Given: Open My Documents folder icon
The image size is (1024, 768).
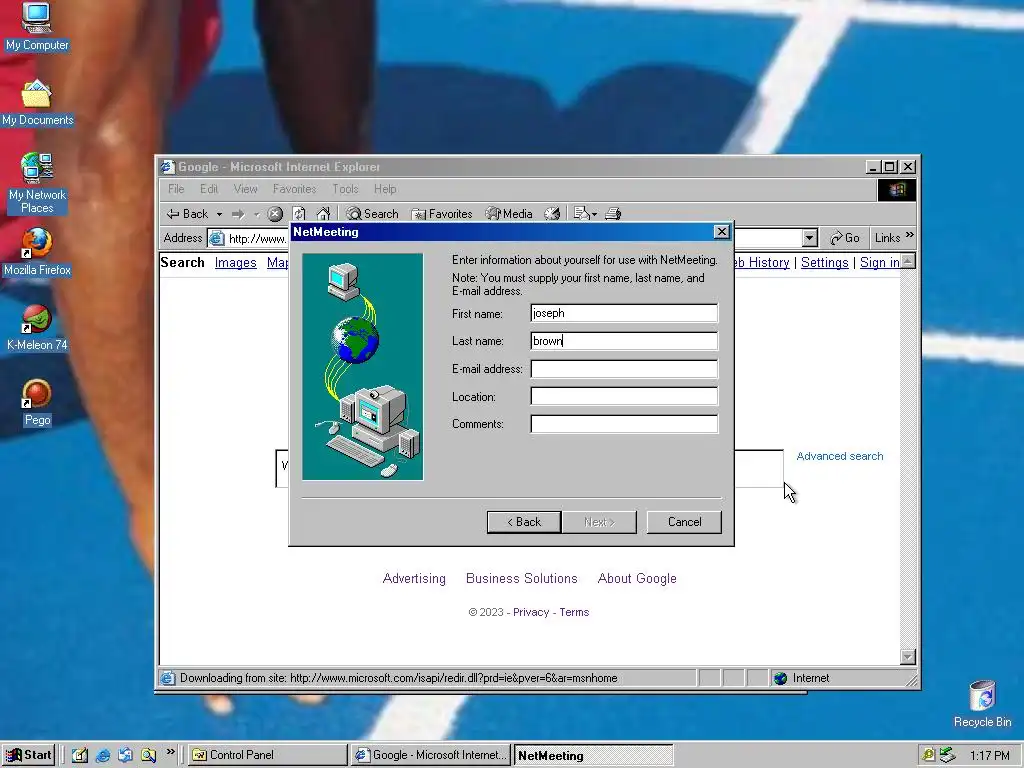Looking at the screenshot, I should click(37, 103).
